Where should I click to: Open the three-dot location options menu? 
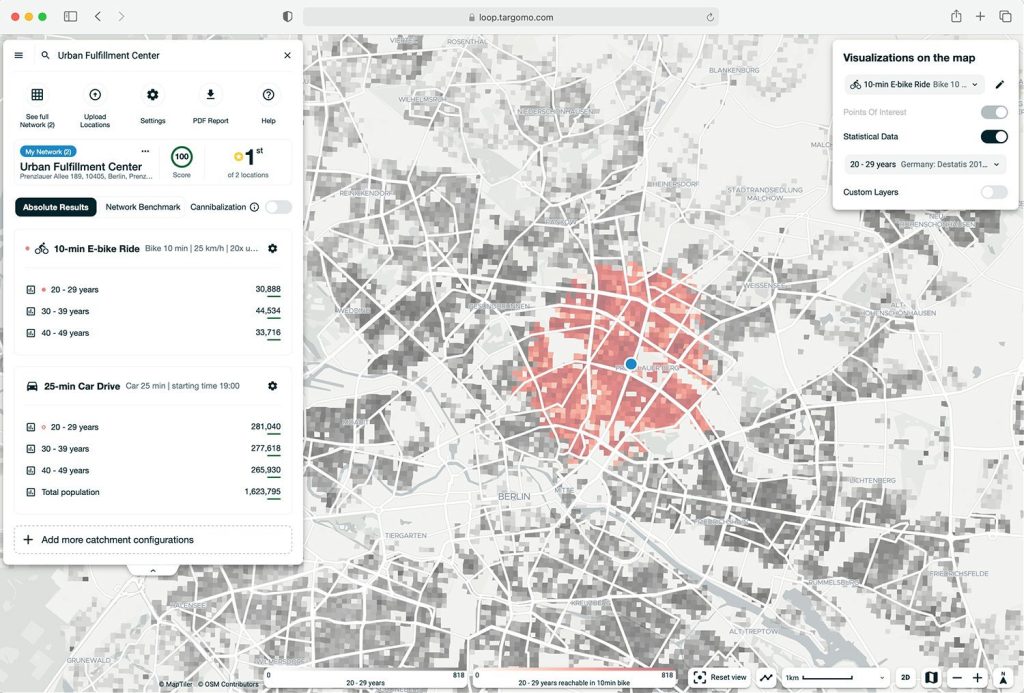[x=146, y=151]
